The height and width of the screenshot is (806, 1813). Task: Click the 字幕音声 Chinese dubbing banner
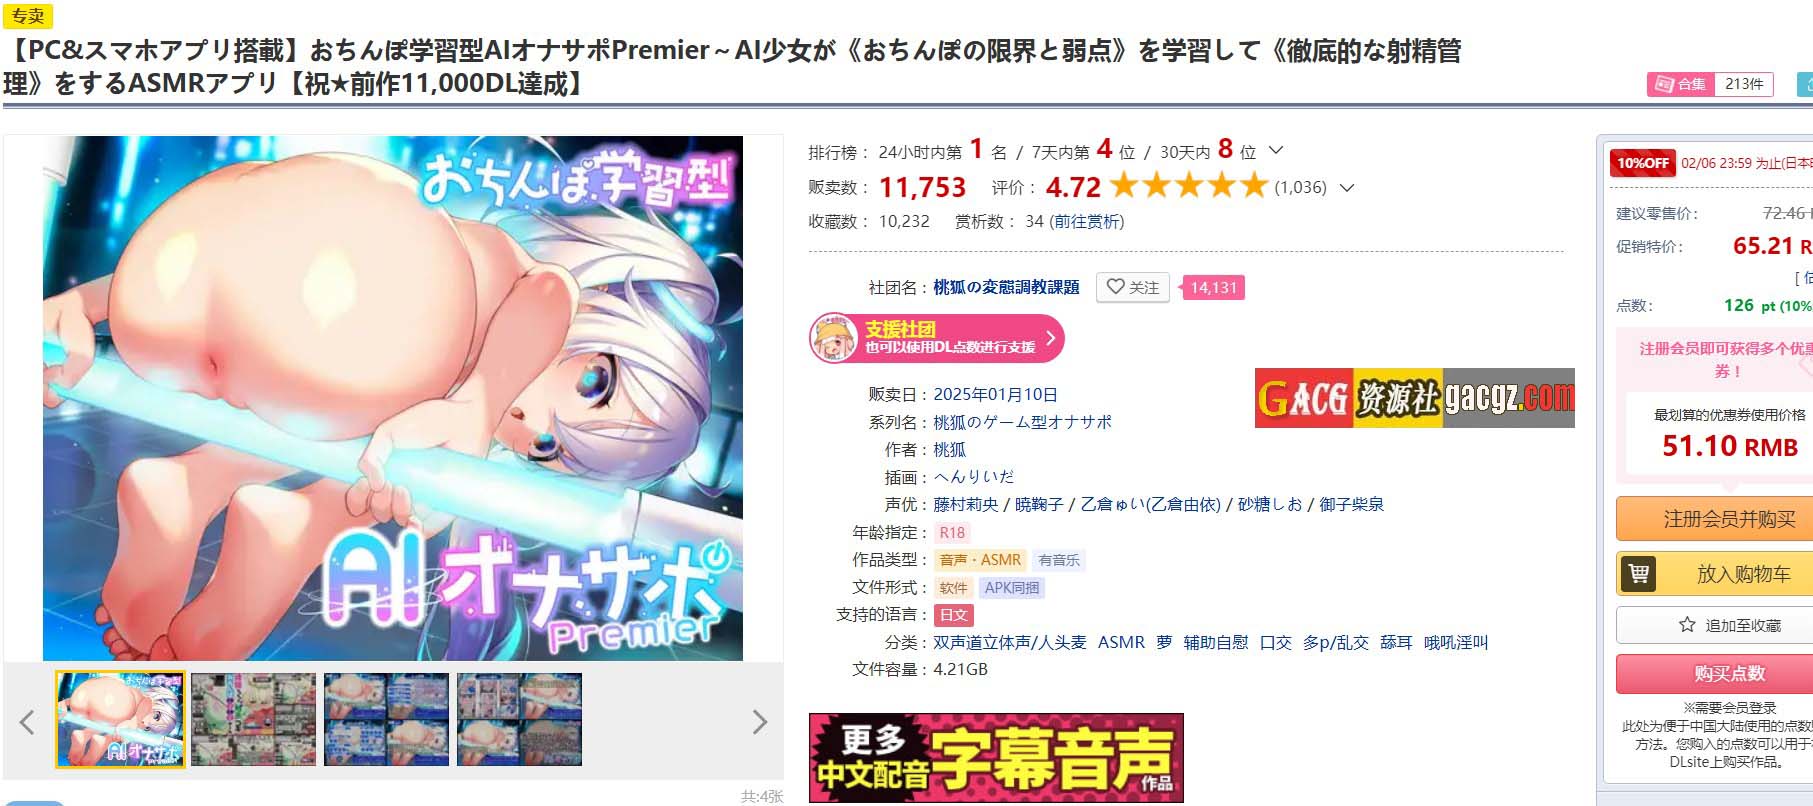(996, 757)
